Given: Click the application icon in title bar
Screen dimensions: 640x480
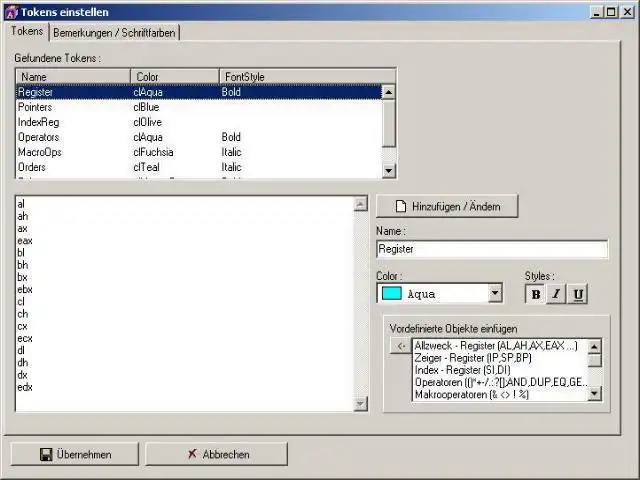Looking at the screenshot, I should click(x=11, y=12).
